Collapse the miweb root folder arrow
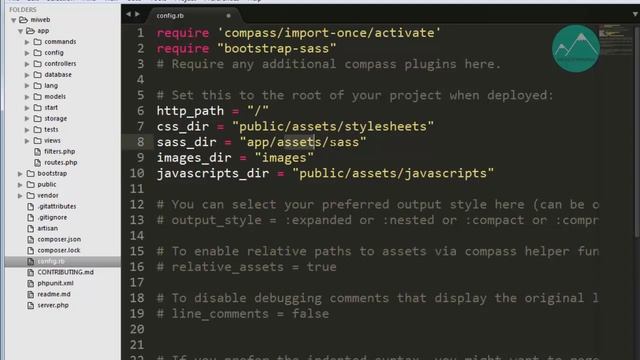640x360 pixels. [13, 20]
